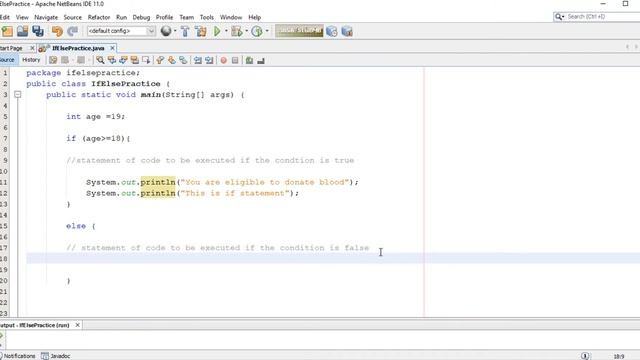Run the project with the green play icon
Screen dimensions: 640x360
217,31
